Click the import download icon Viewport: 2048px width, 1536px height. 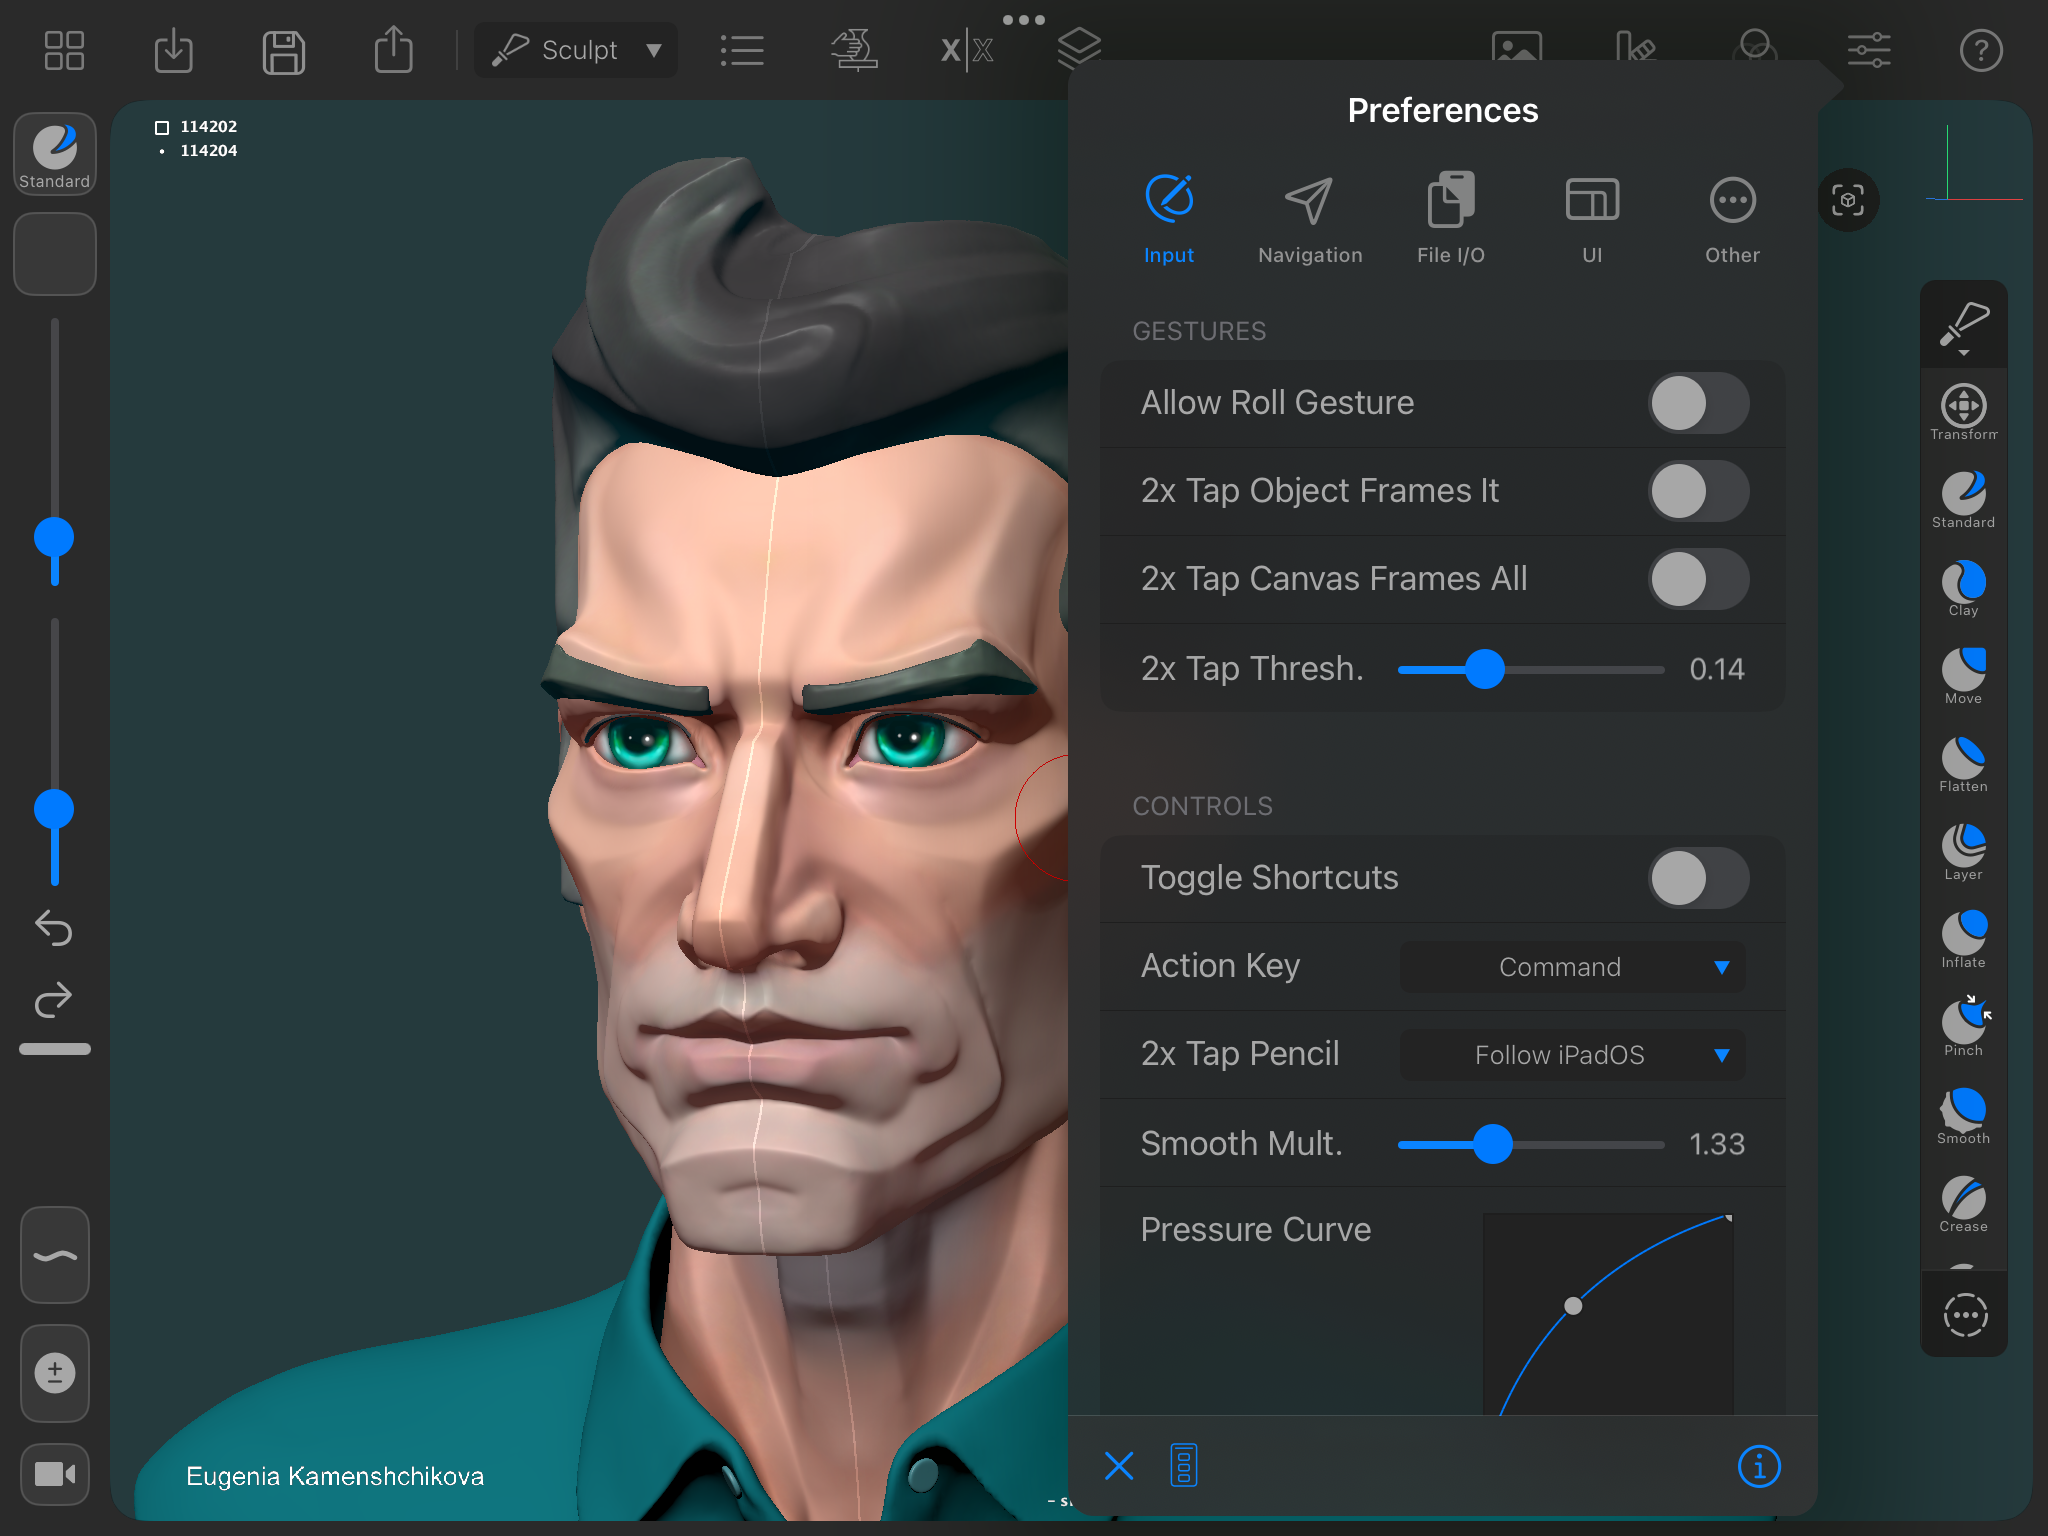pyautogui.click(x=174, y=50)
